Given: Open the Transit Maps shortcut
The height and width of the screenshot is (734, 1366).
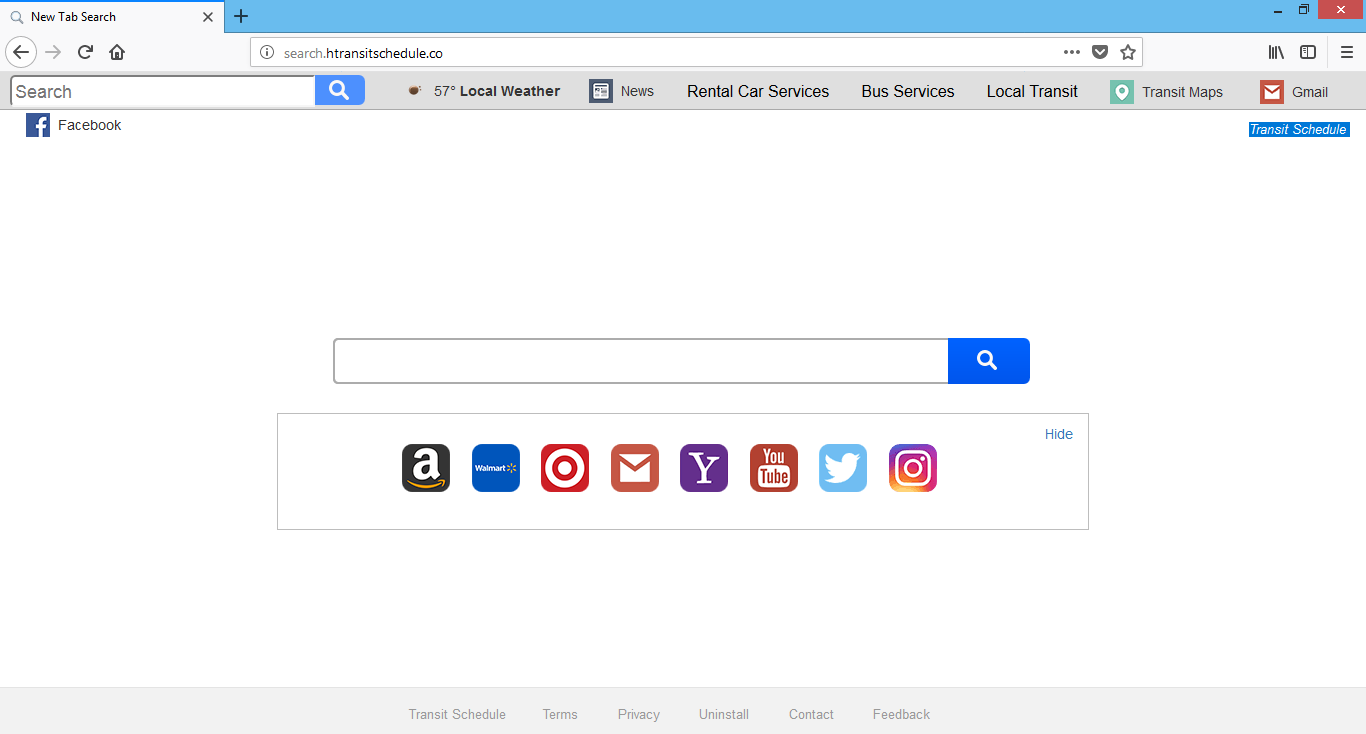Looking at the screenshot, I should 1167,91.
